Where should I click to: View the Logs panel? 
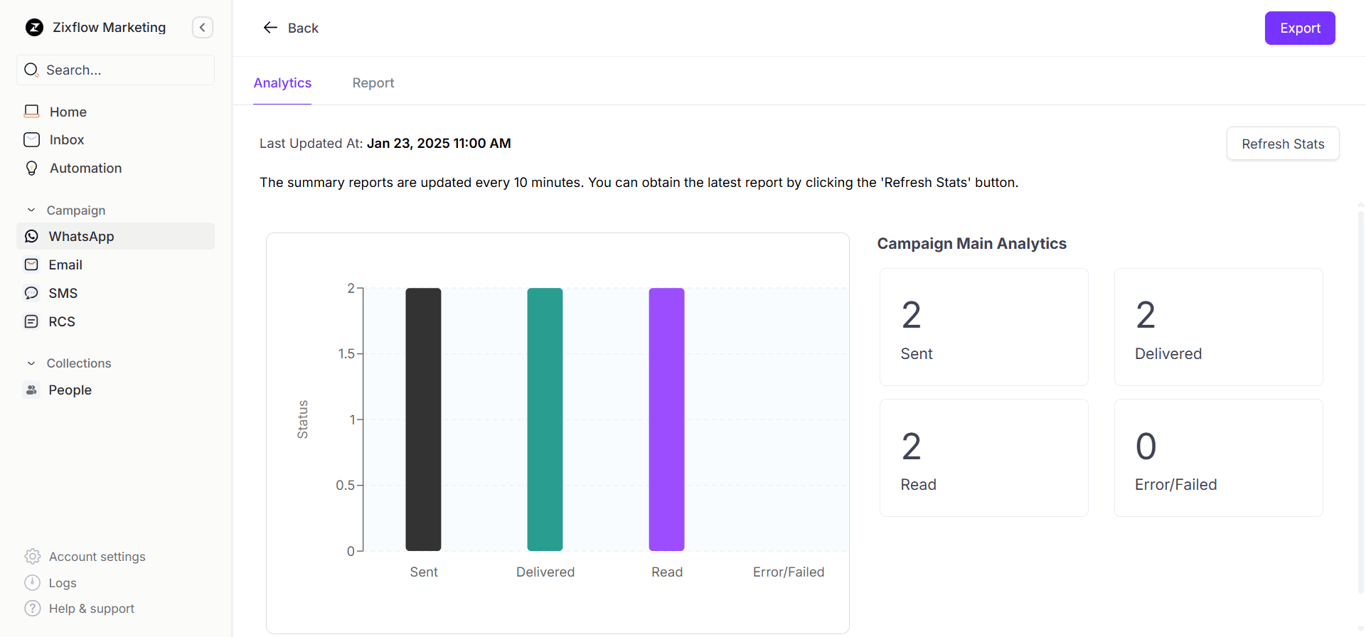pos(62,582)
